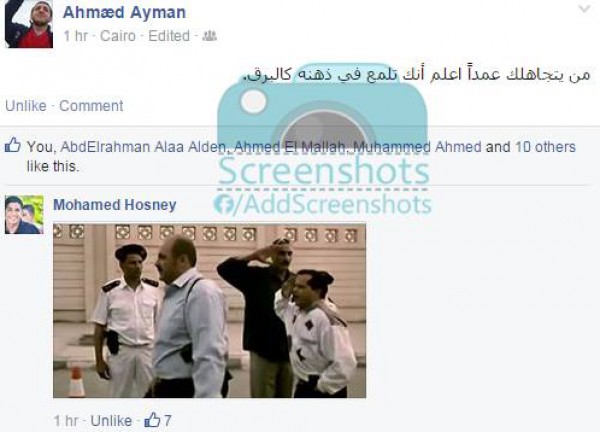Open the post's 1 hr timestamp
600x432 pixels.
tap(75, 36)
